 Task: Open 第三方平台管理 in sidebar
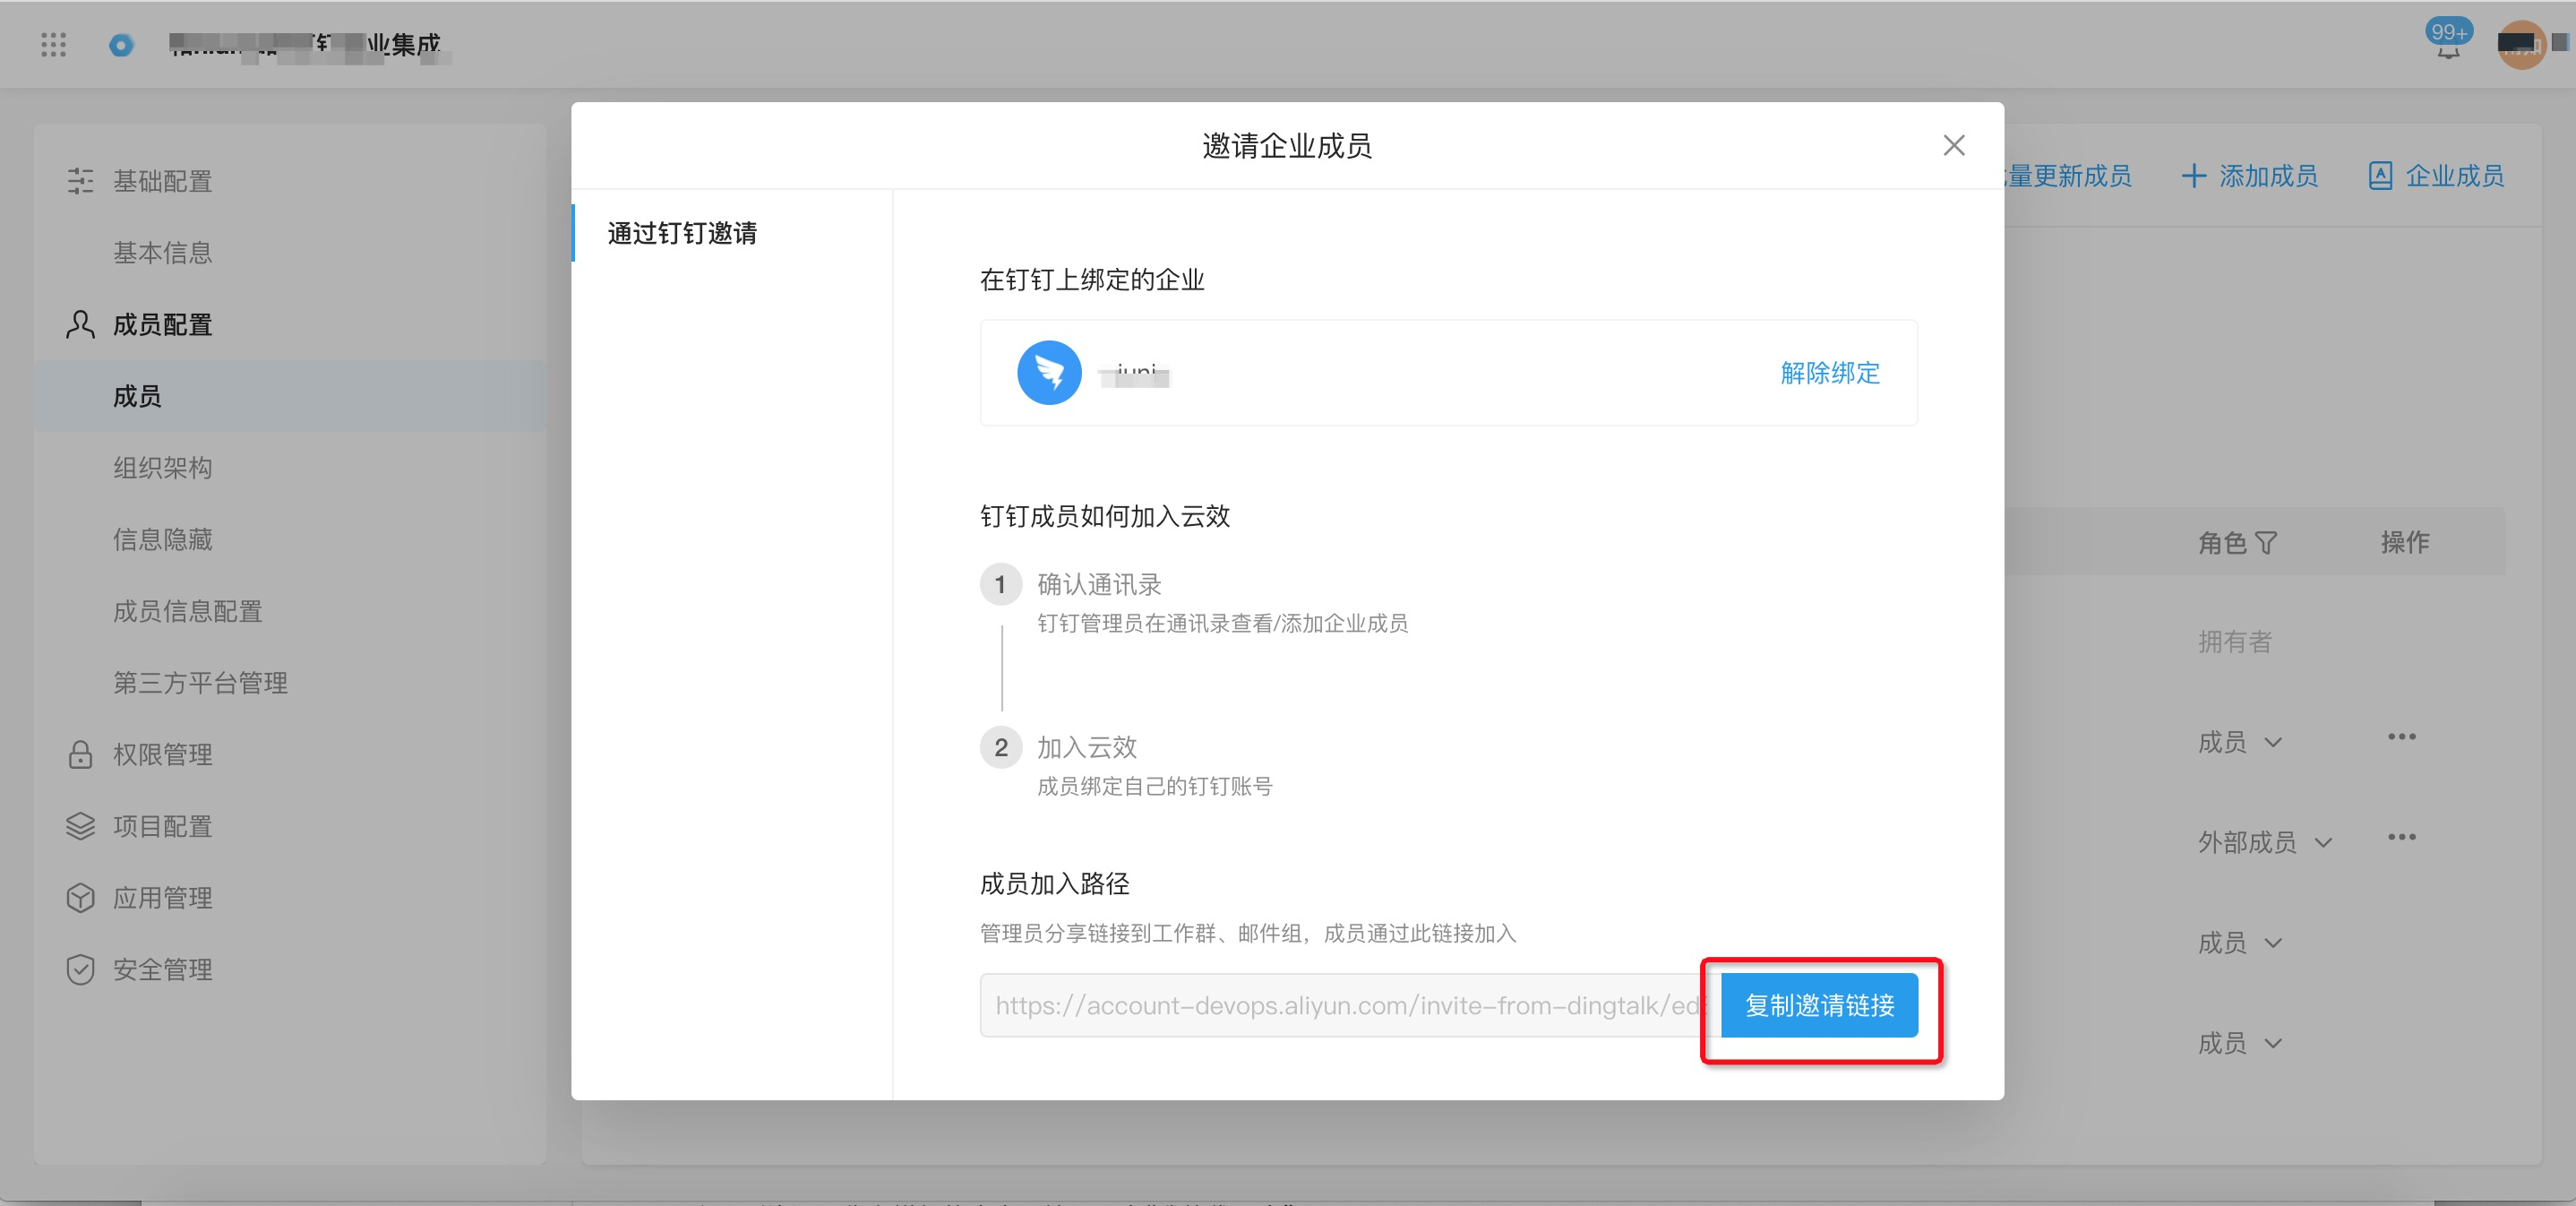tap(200, 683)
